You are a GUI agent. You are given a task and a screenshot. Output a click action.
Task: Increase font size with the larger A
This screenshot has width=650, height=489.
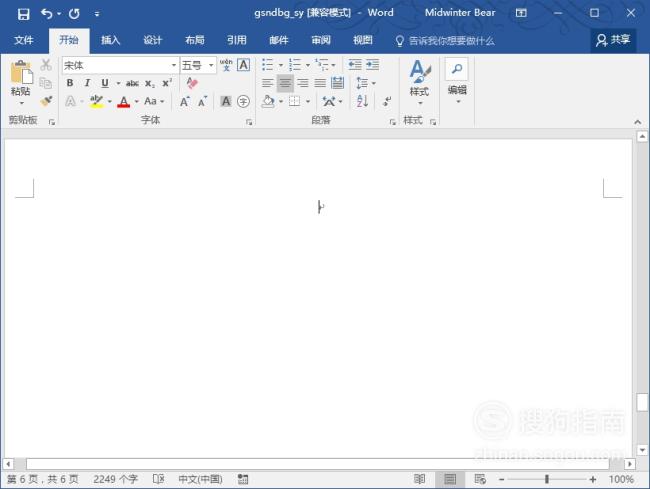(x=185, y=101)
